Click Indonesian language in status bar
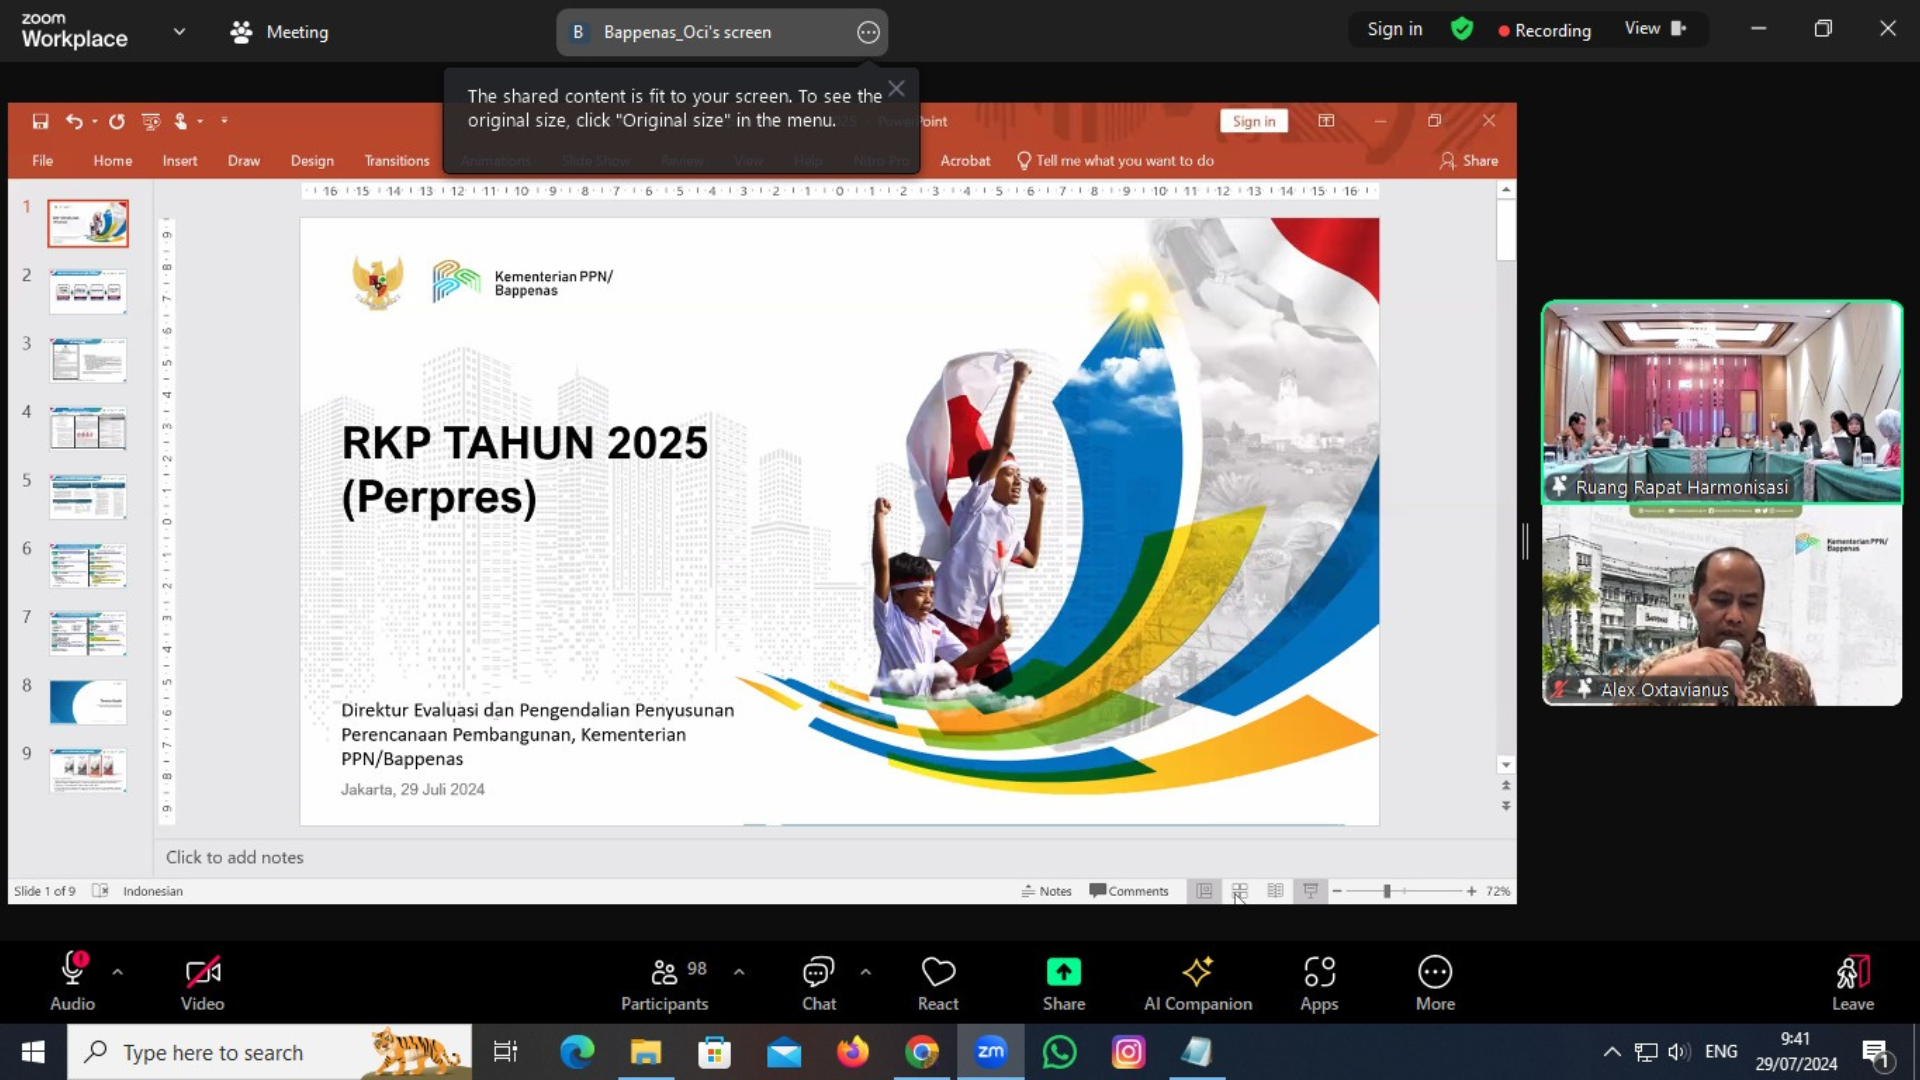1920x1080 pixels. click(153, 891)
